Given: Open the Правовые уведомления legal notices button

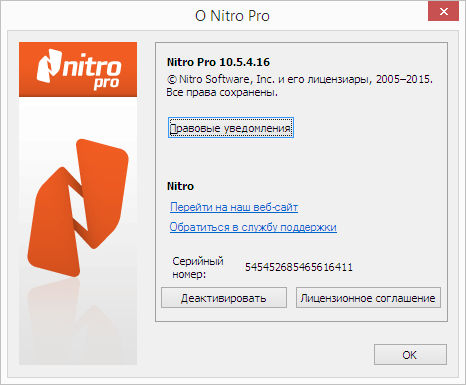Looking at the screenshot, I should pos(231,128).
